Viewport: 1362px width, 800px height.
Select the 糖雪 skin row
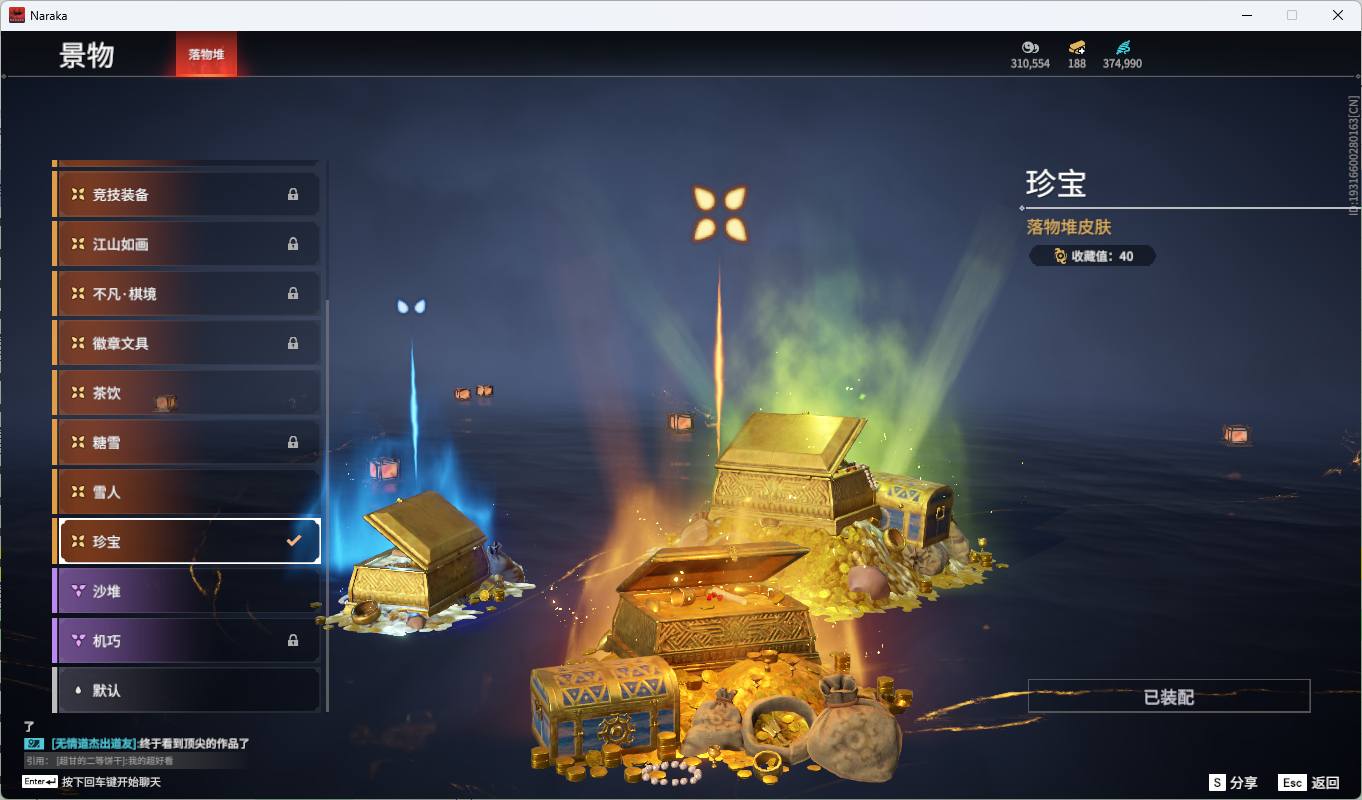point(186,442)
